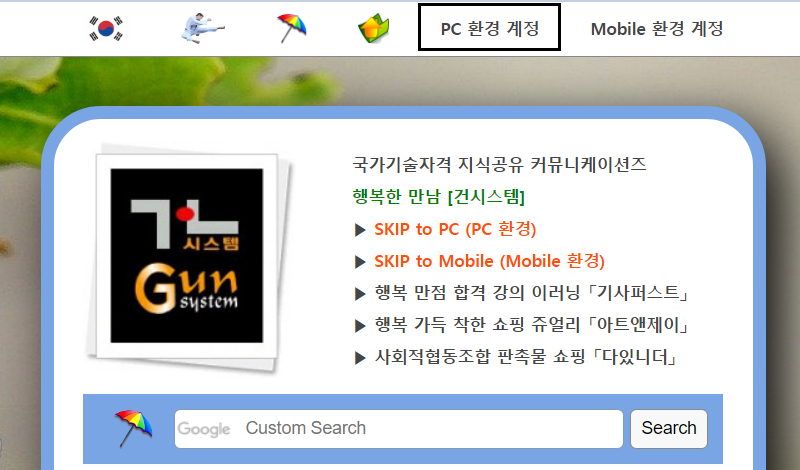
Task: Open the SKIP to Mobile link
Action: click(489, 261)
